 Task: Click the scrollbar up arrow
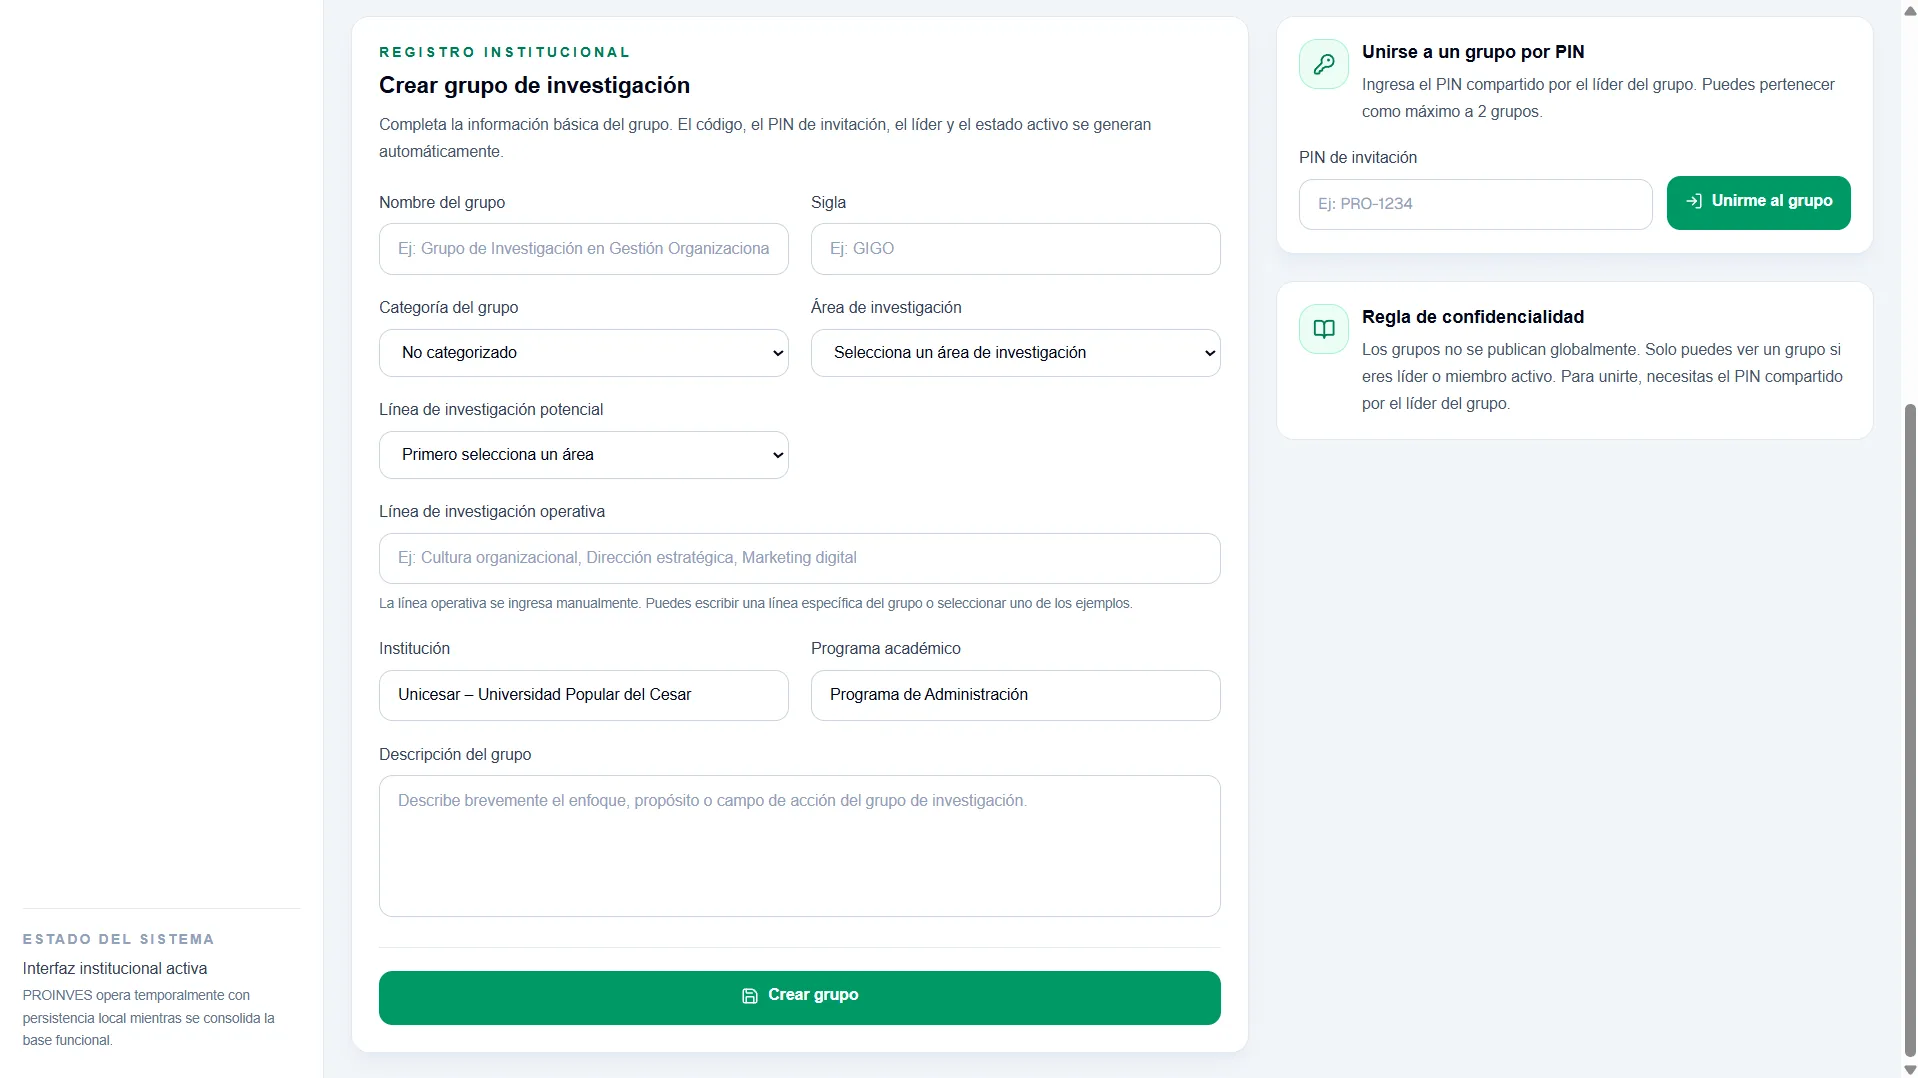[x=1910, y=9]
